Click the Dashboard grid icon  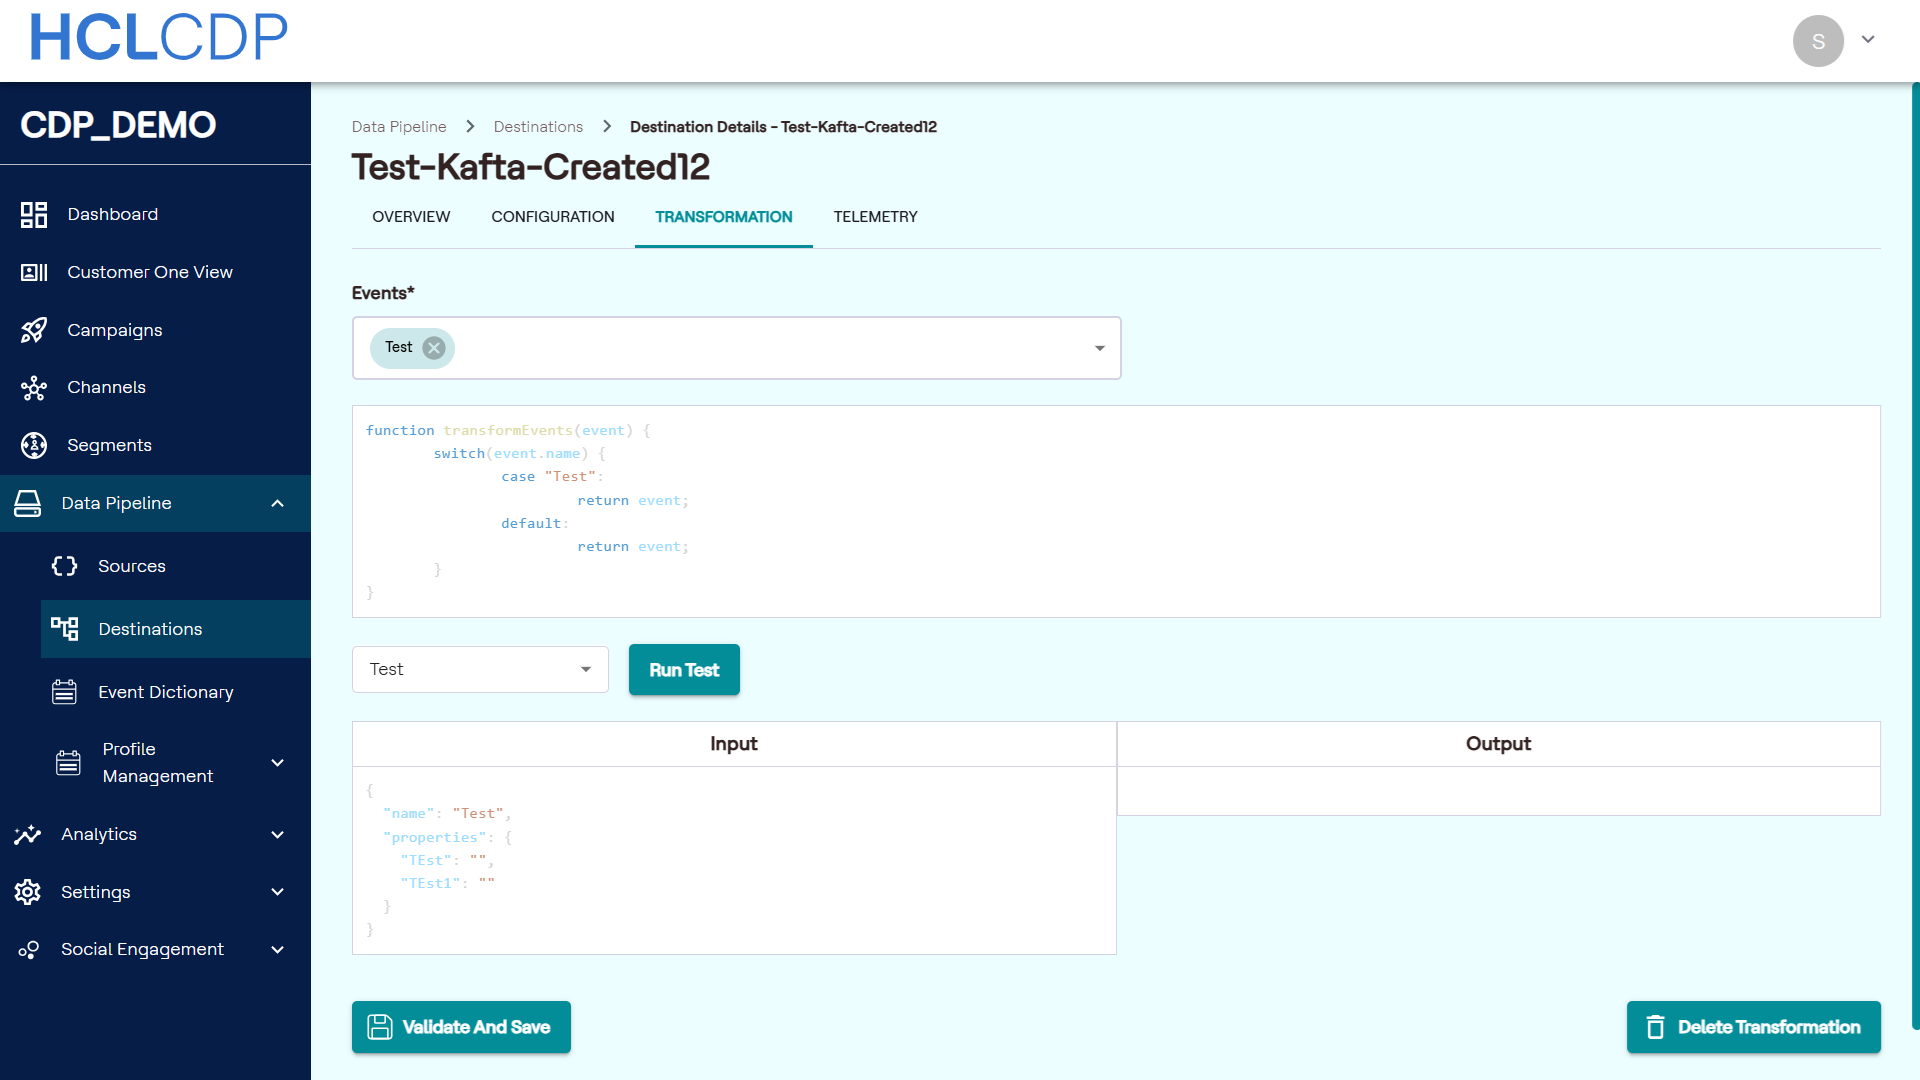point(34,214)
